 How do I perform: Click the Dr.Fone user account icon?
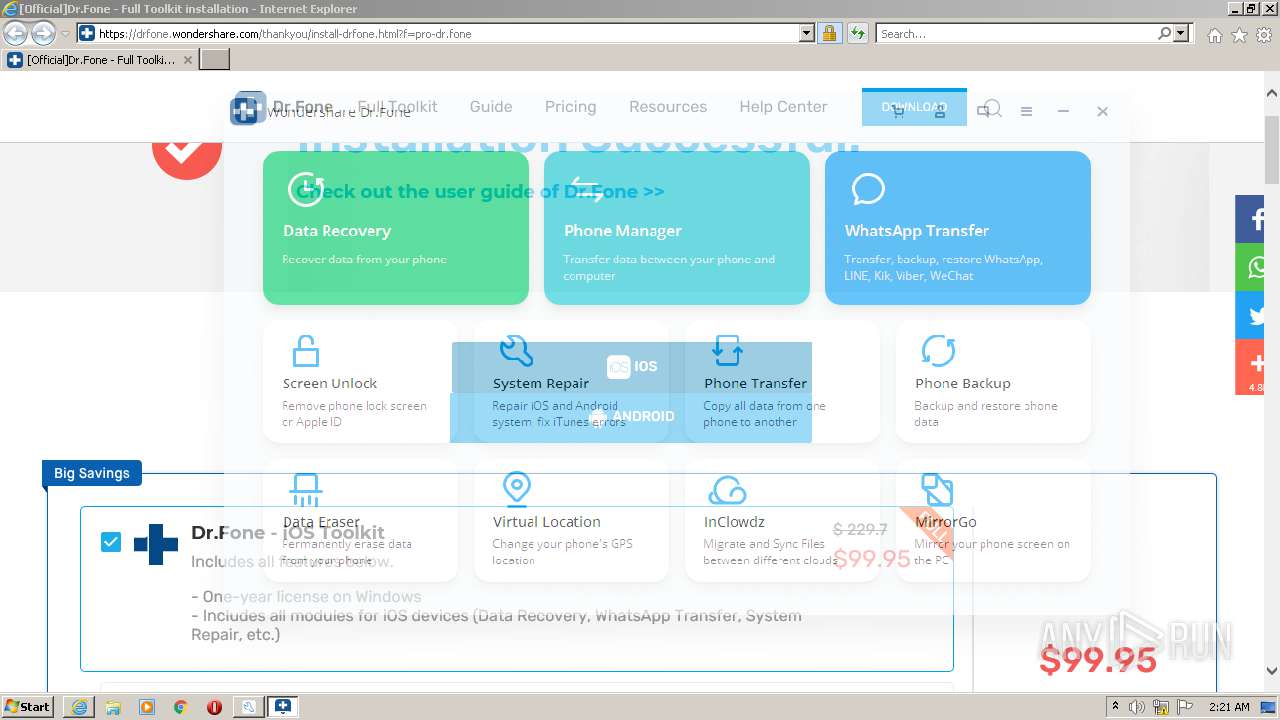tap(940, 111)
